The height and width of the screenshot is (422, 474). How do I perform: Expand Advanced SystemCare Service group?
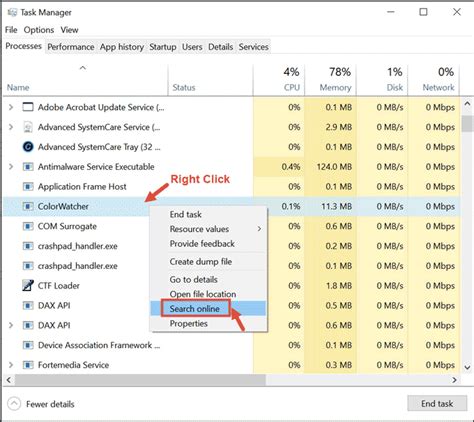coord(11,127)
